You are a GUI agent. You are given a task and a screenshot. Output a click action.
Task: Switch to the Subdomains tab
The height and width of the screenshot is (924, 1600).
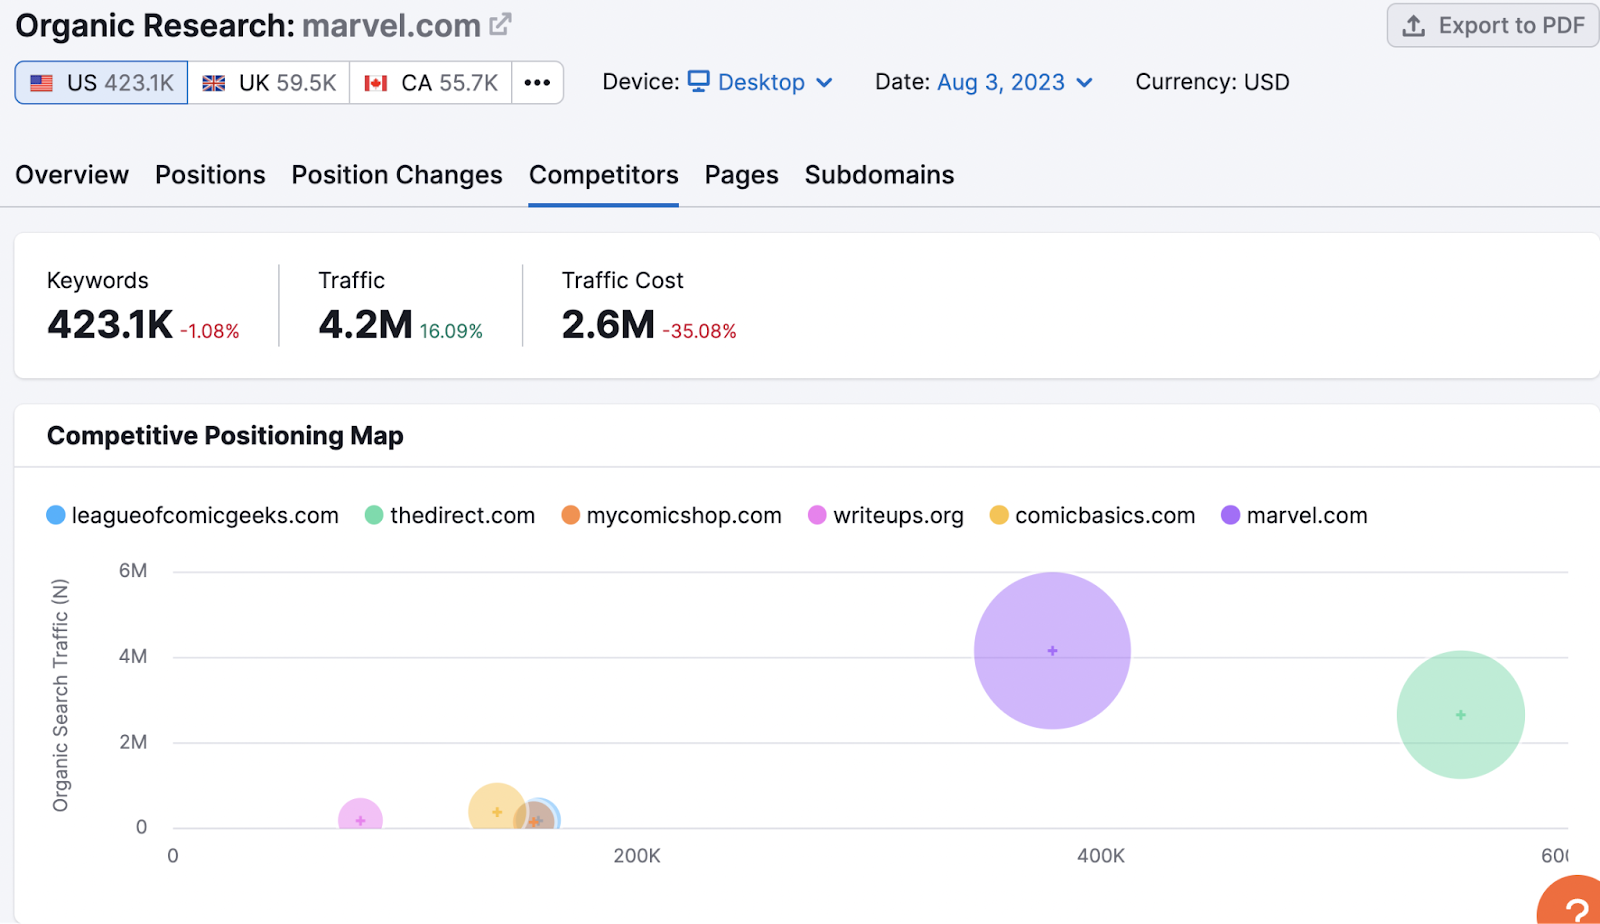(x=879, y=175)
